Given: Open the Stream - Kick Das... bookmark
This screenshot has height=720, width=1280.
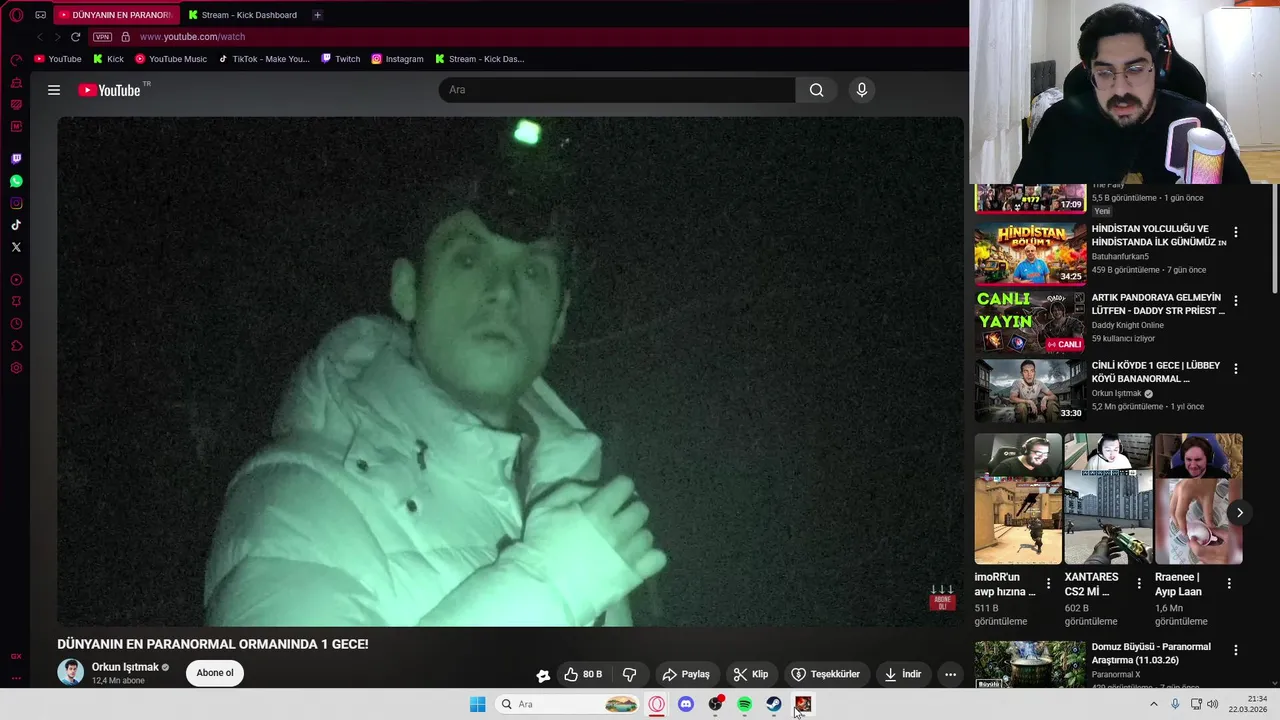Looking at the screenshot, I should pos(479,59).
